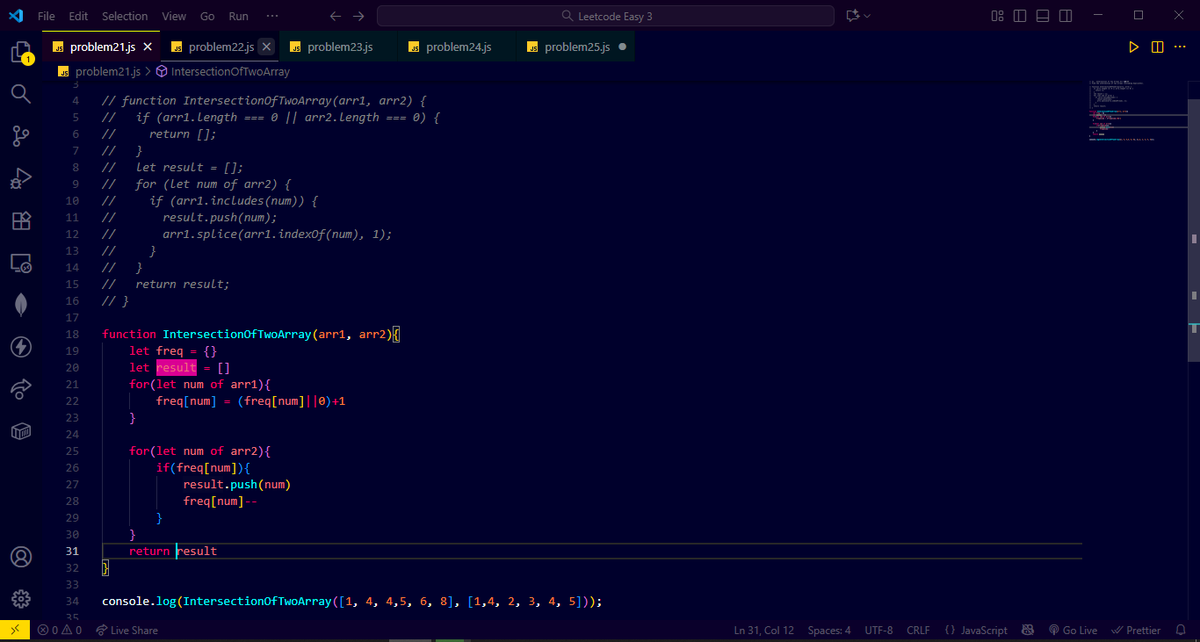Click the code minimap preview
This screenshot has height=642, width=1200.
(x=1136, y=111)
